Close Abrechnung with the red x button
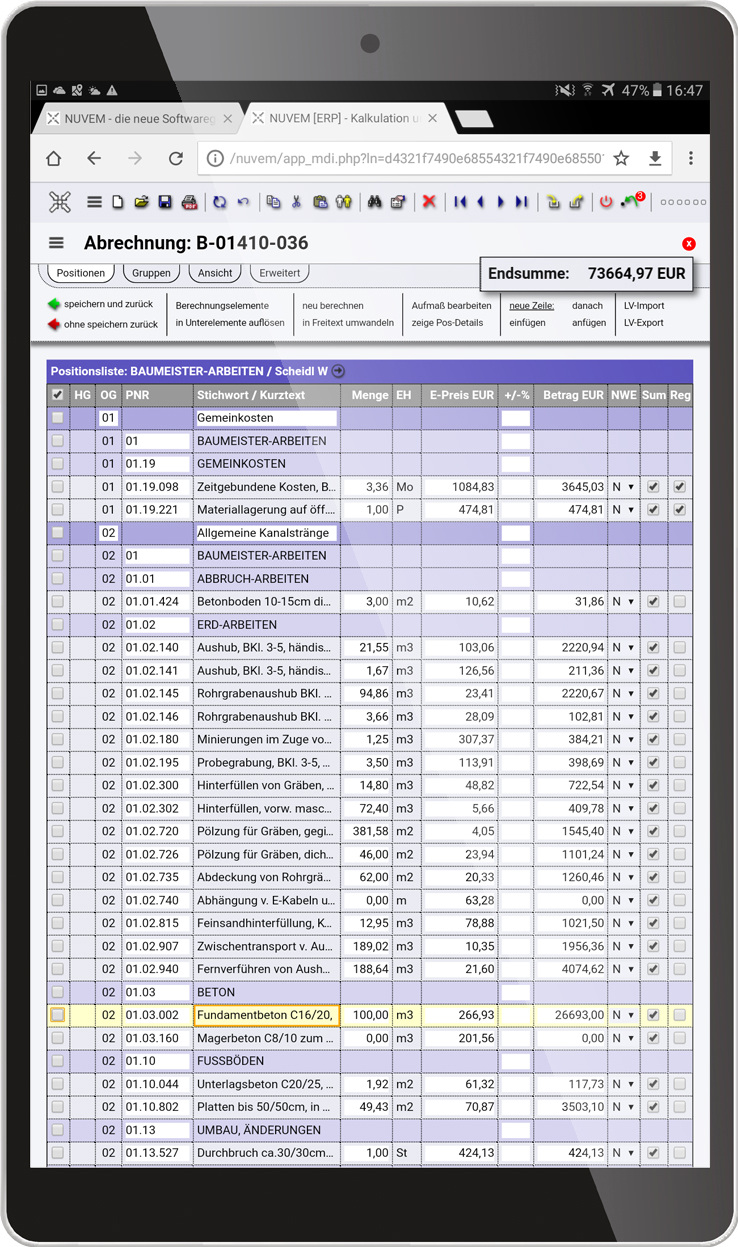The height and width of the screenshot is (1247, 738). (x=688, y=244)
